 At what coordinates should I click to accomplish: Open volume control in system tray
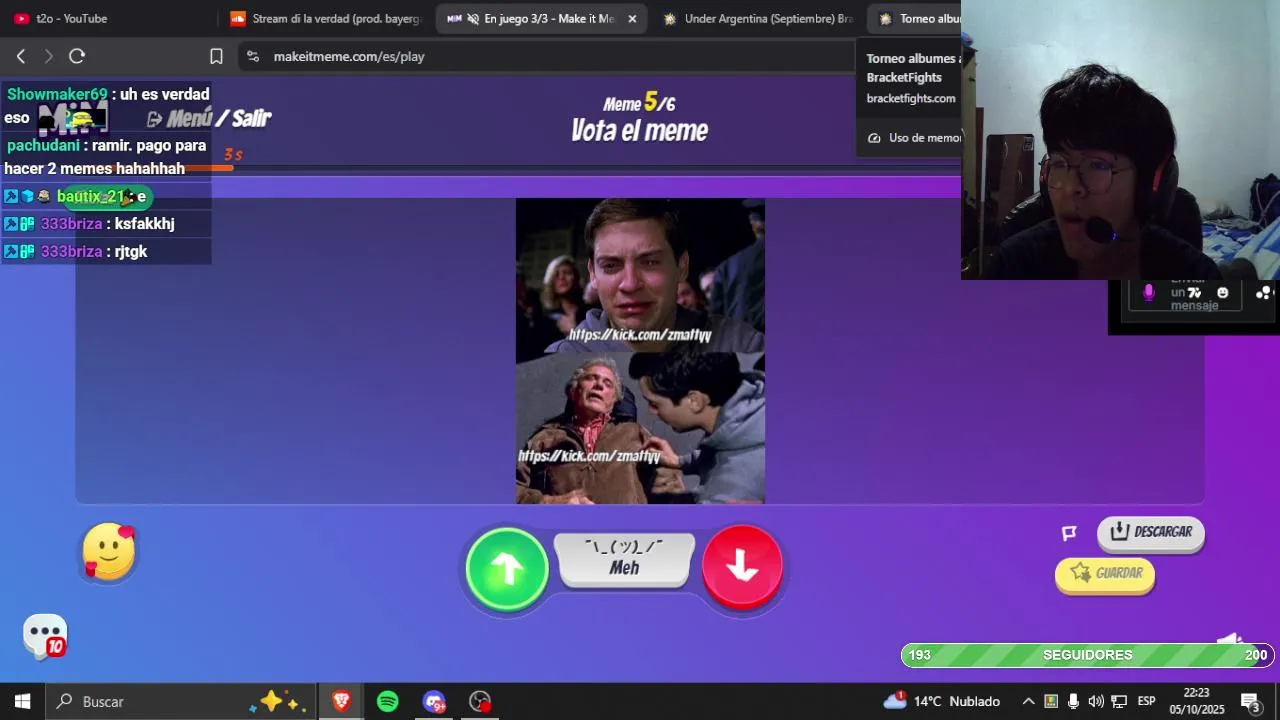[x=1096, y=701]
